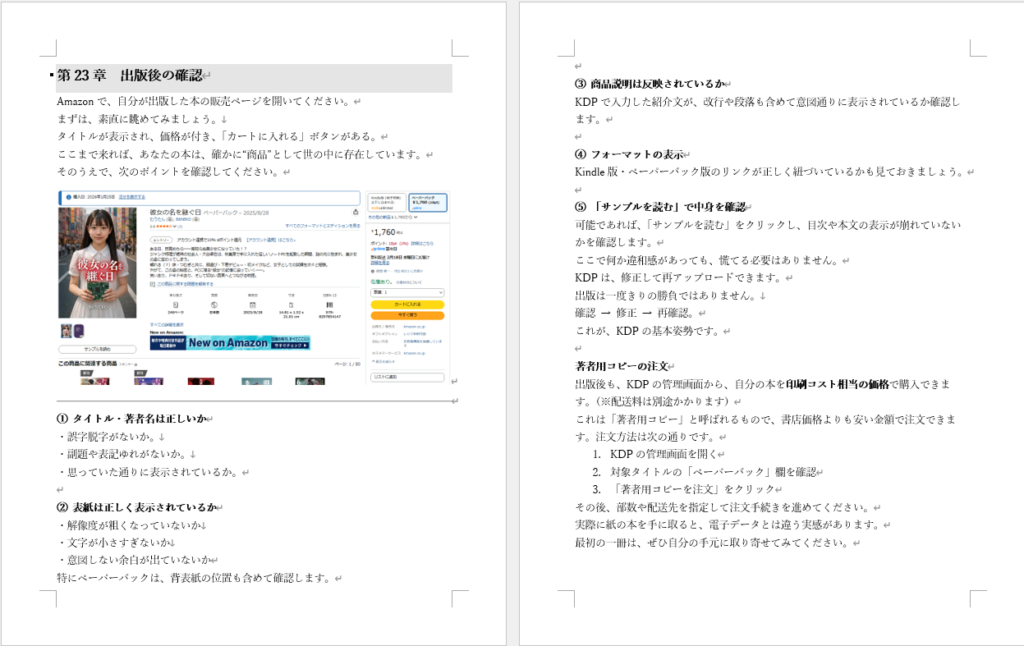Click the New on Amazon banner

pyautogui.click(x=231, y=342)
